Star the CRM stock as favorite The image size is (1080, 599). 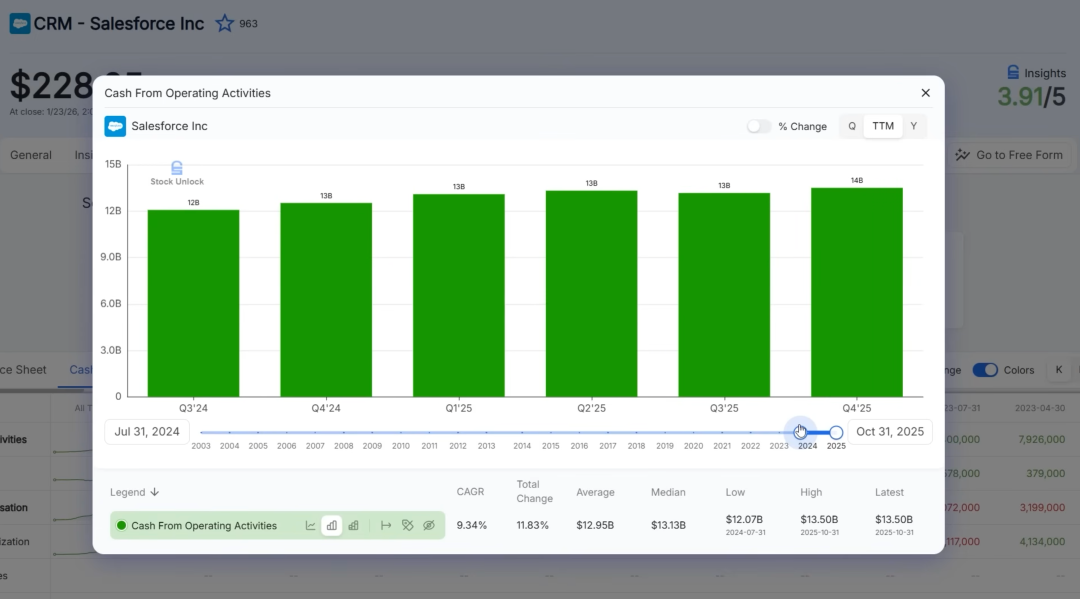tap(225, 23)
